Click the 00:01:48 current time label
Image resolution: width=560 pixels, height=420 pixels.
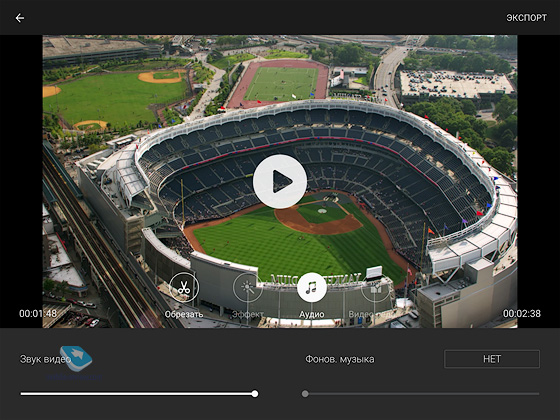tap(38, 314)
